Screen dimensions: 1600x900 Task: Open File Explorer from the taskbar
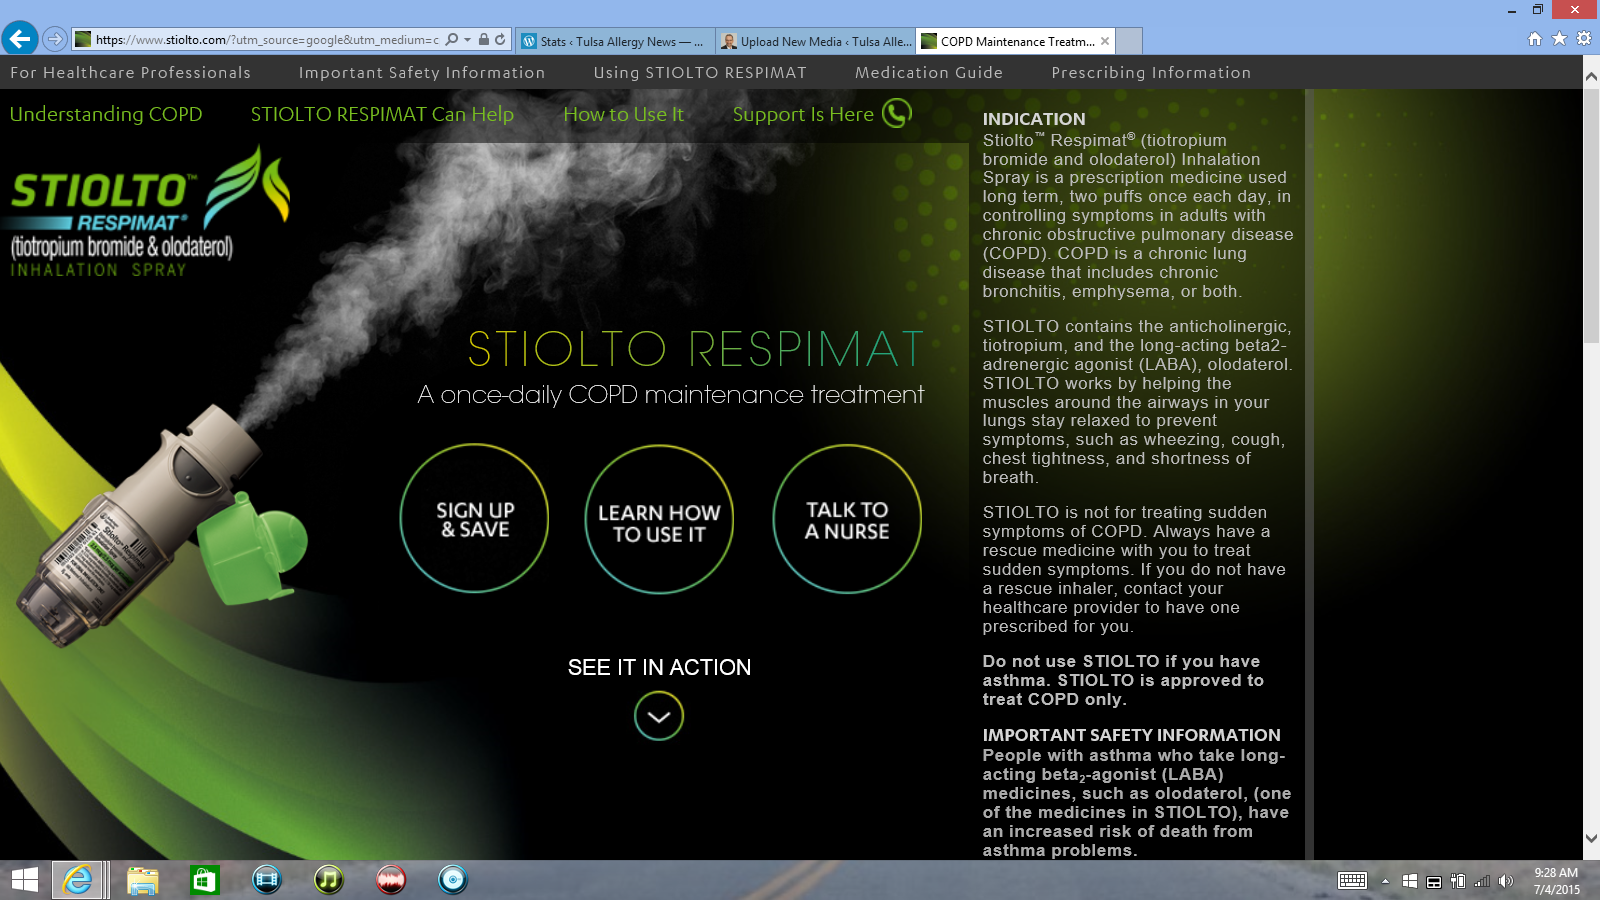tap(142, 880)
